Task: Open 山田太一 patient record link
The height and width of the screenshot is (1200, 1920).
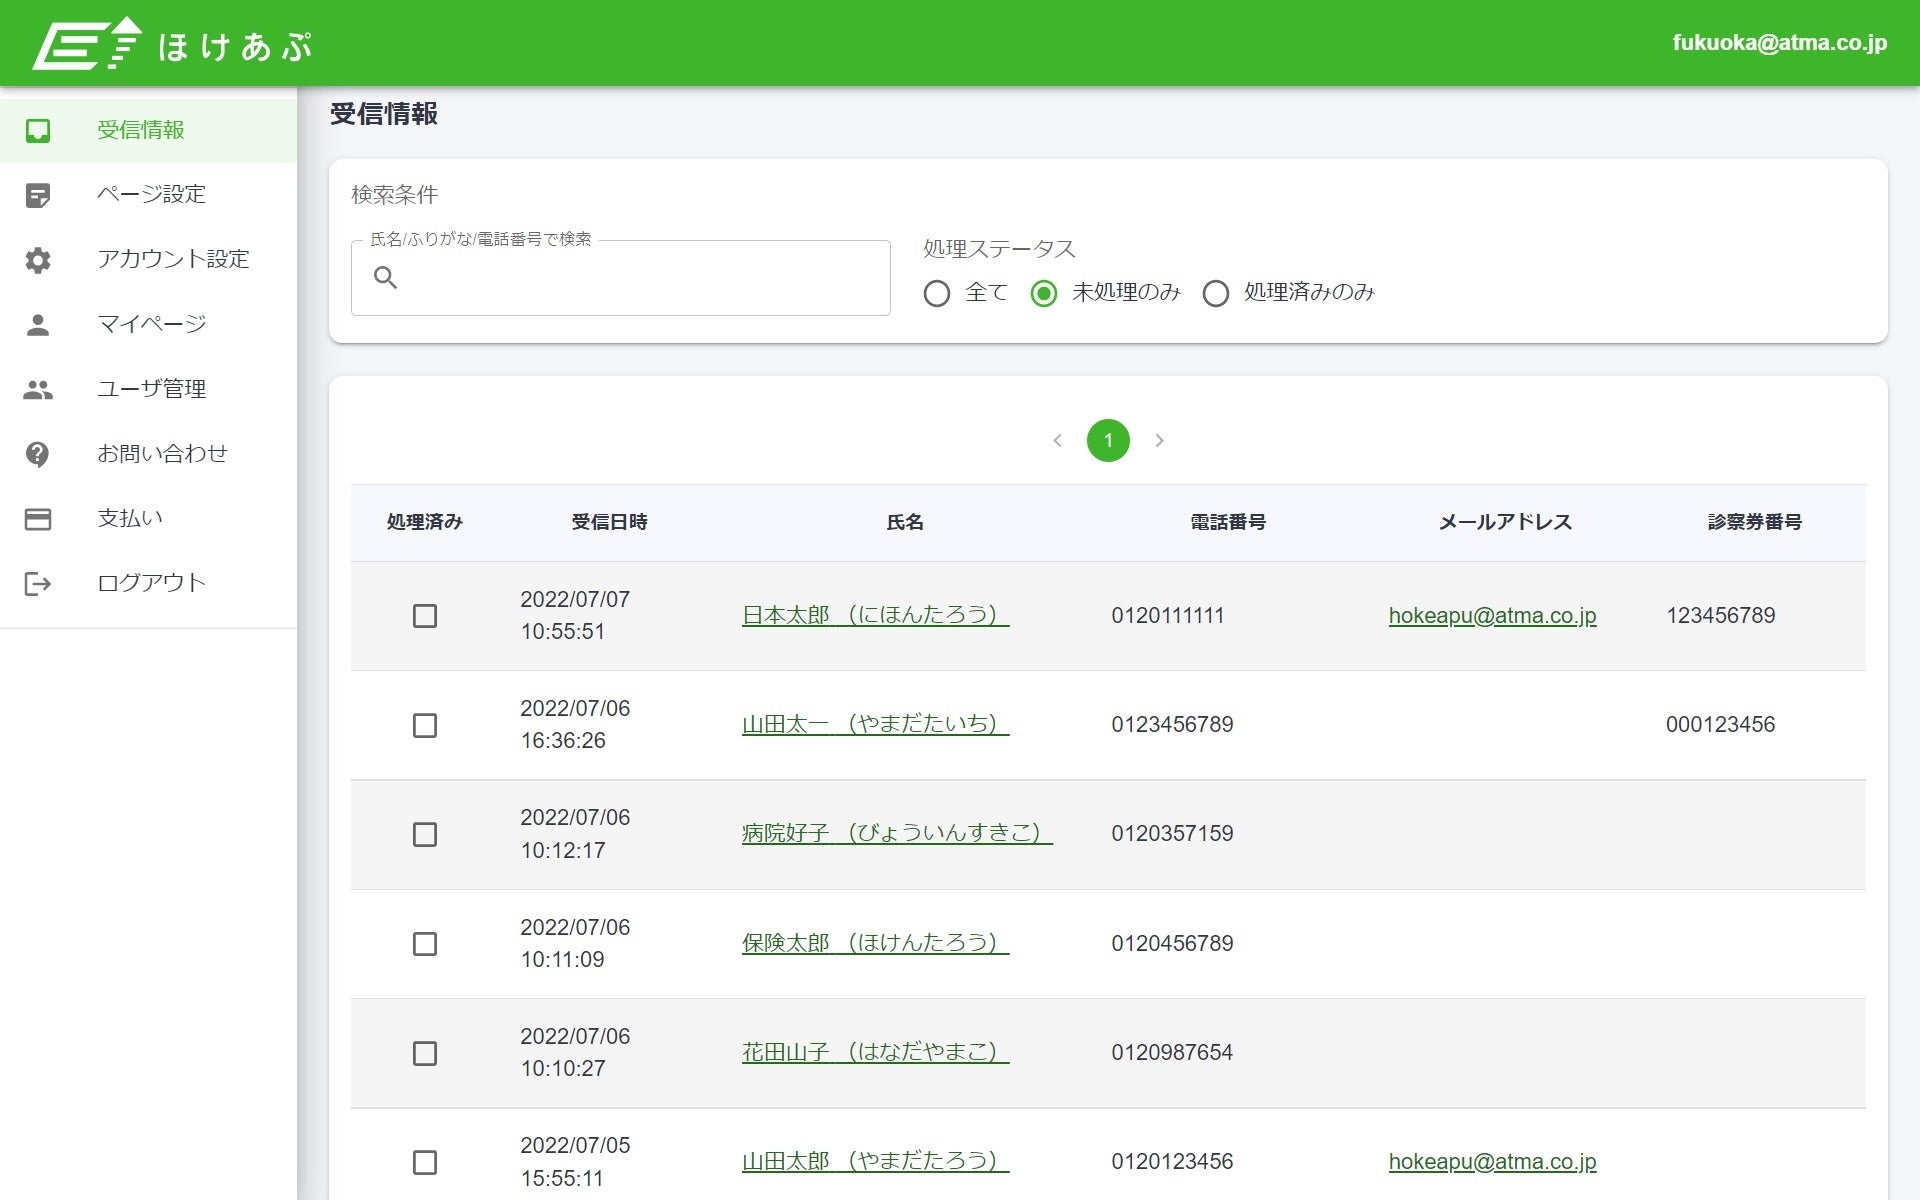Action: click(x=874, y=724)
